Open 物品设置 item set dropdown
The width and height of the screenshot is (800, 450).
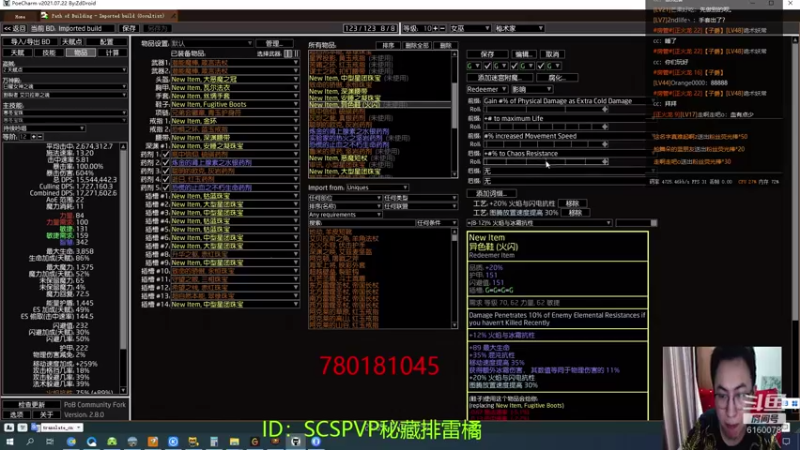pyautogui.click(x=211, y=44)
